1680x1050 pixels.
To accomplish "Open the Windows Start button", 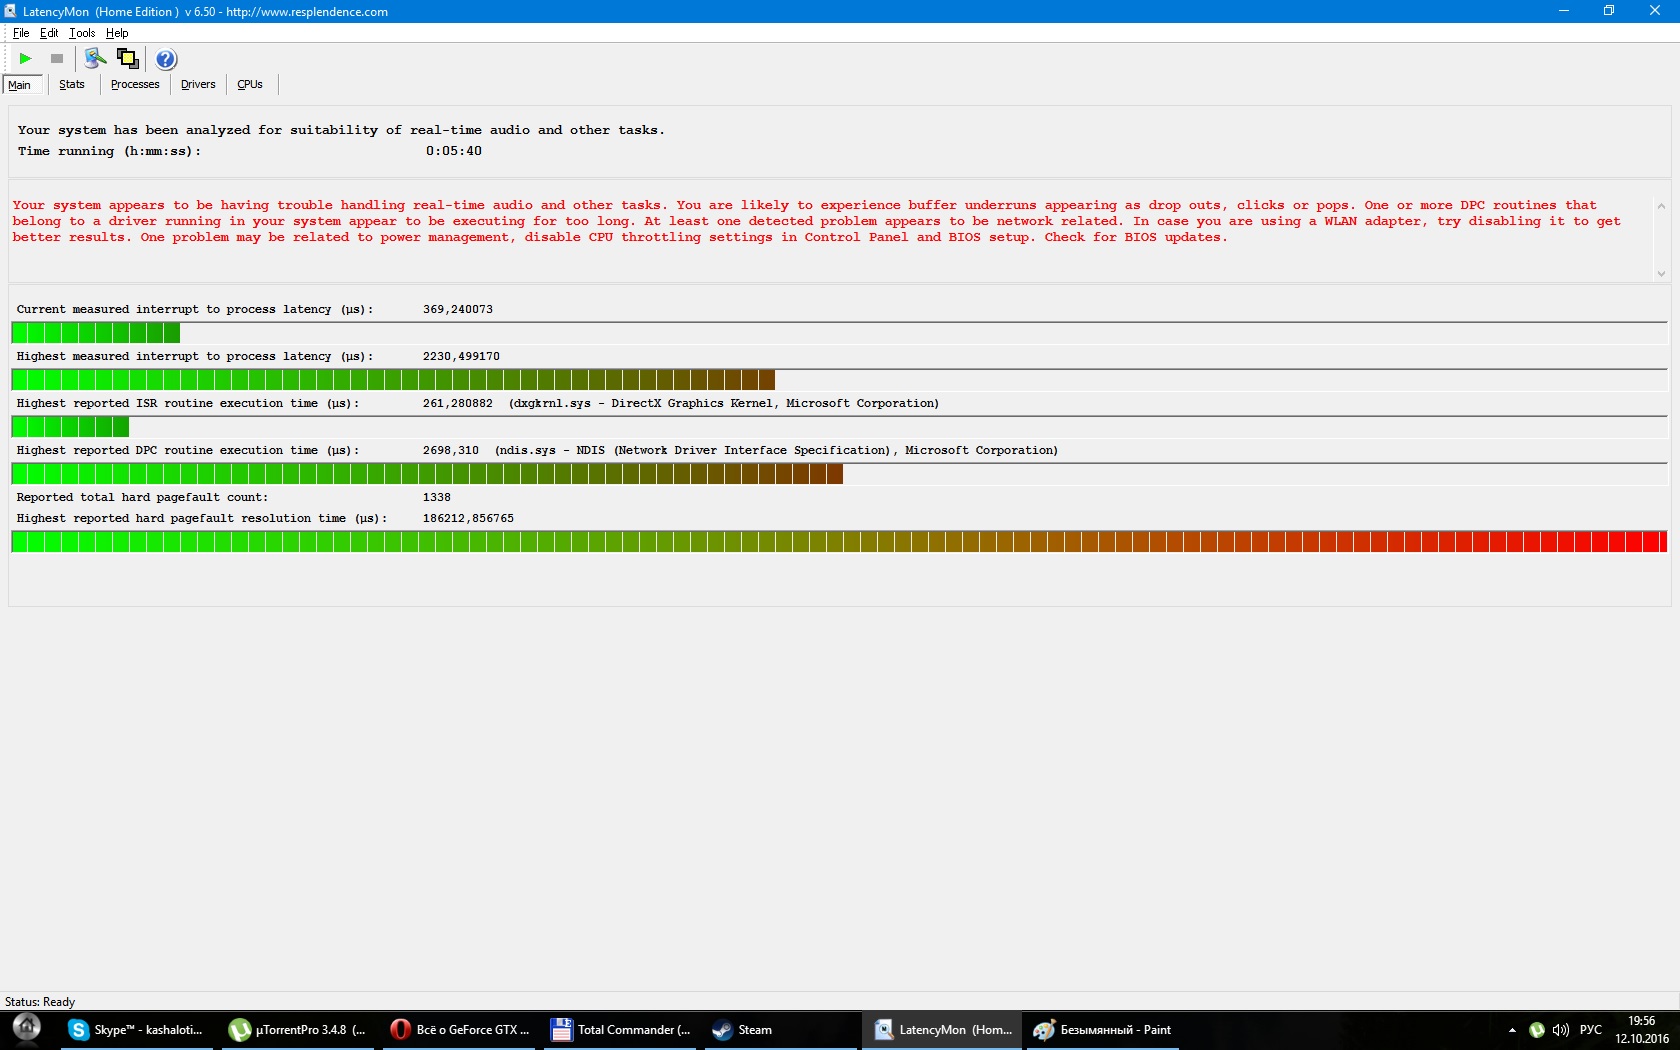I will tap(27, 1029).
